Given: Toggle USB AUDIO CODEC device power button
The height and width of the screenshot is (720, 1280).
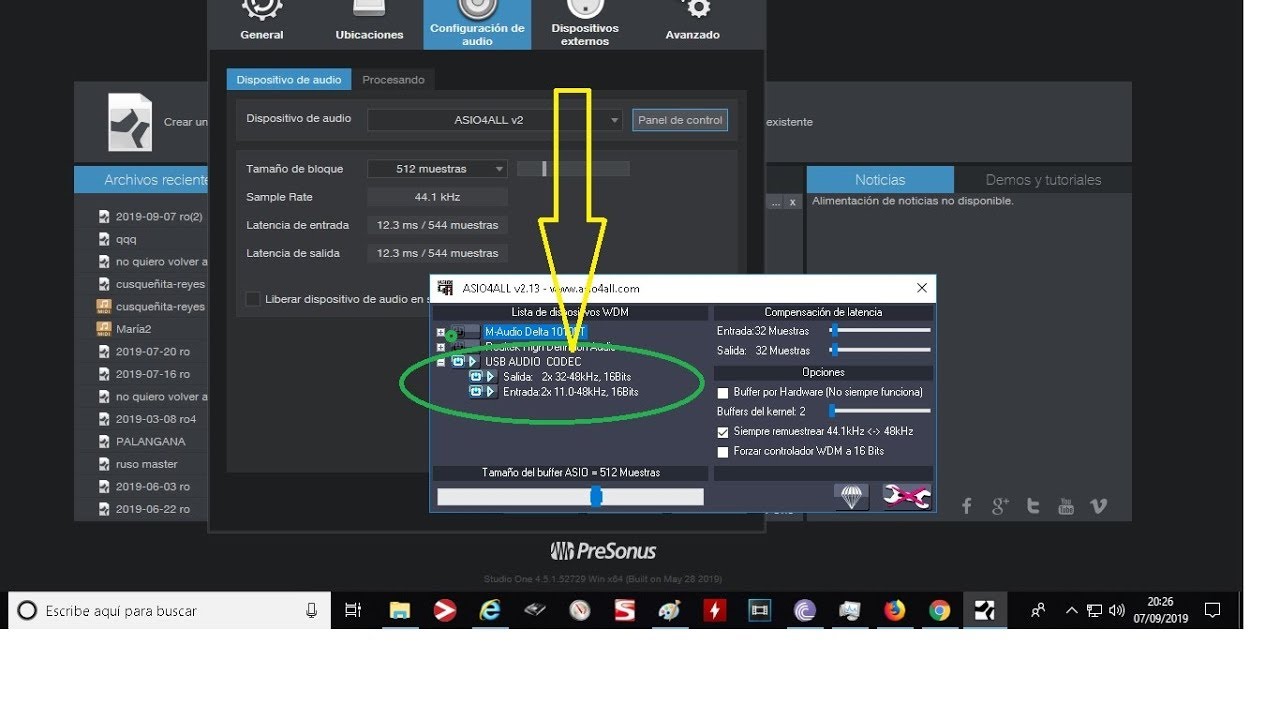Looking at the screenshot, I should click(x=458, y=361).
